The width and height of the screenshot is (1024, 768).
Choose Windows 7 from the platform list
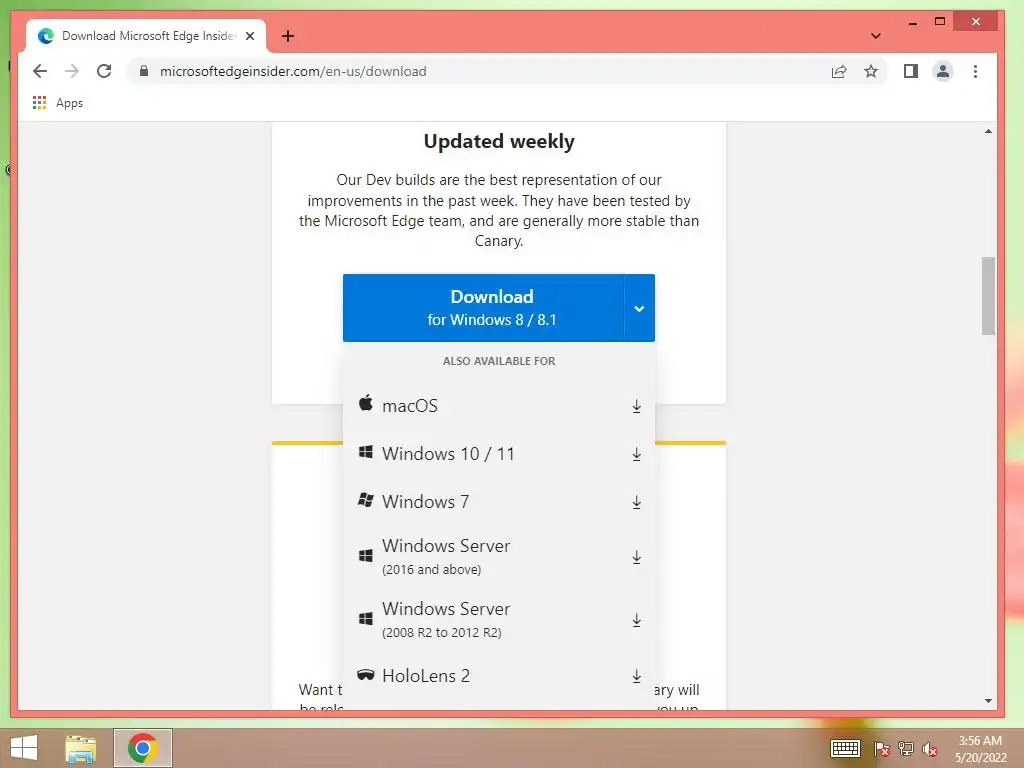pos(499,502)
